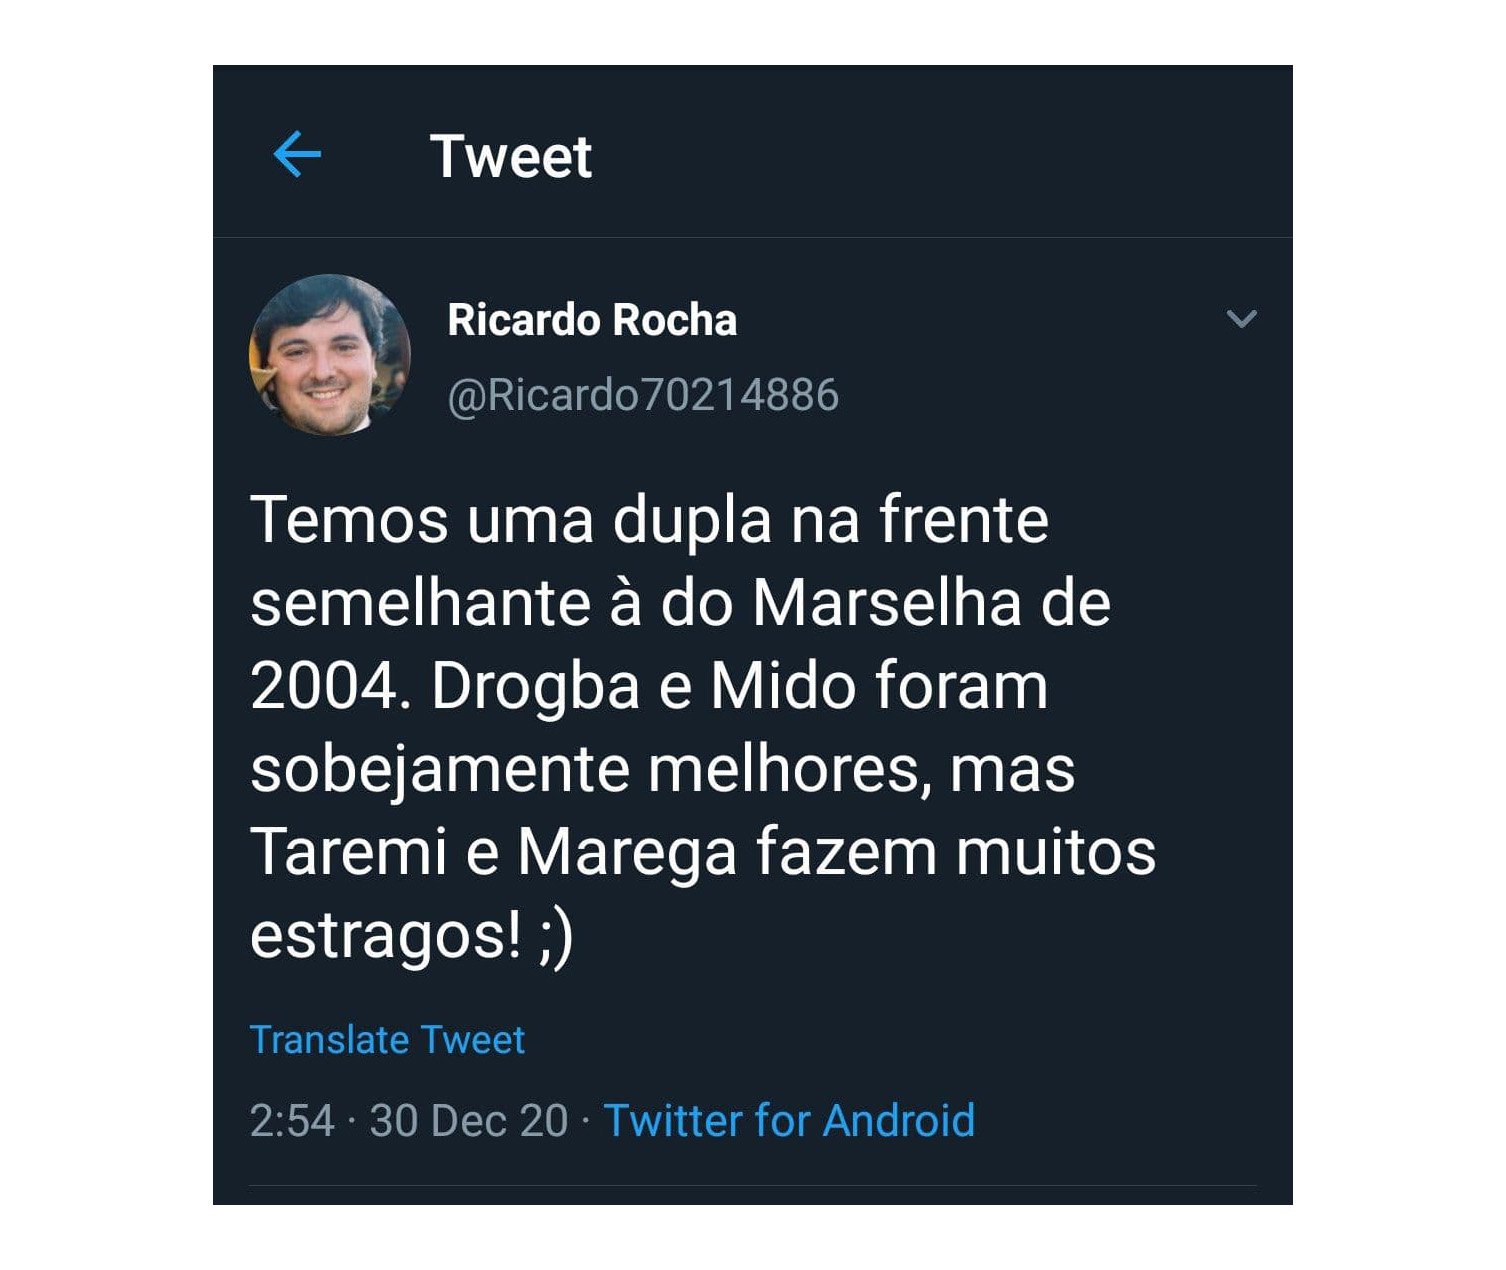Viewport: 1506px width, 1270px height.
Task: Click the winking emoticon ending the tweet
Action: [x=556, y=937]
